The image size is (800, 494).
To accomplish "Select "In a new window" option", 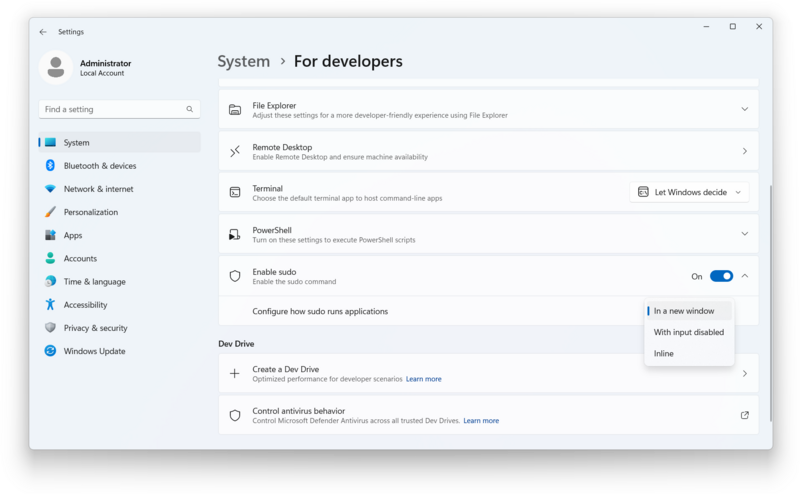I will click(x=684, y=311).
